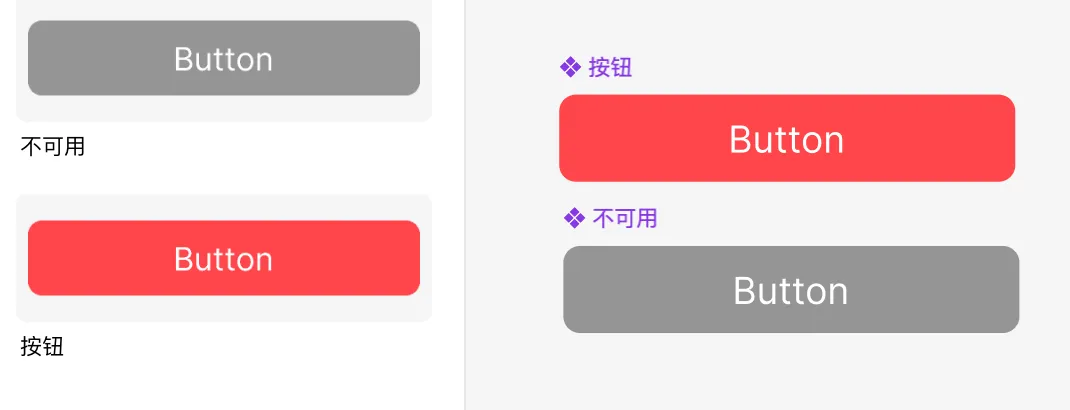Click the purple component icon beside 不可用

[574, 218]
